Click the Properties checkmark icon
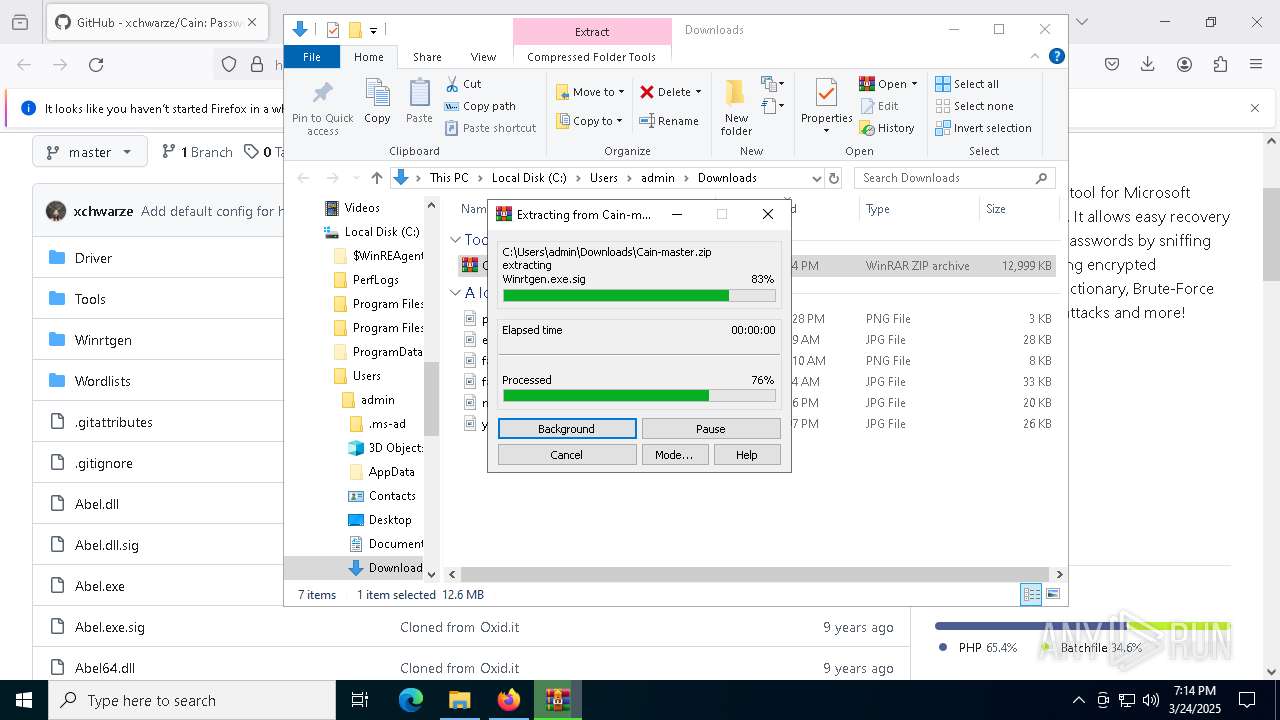 826,94
